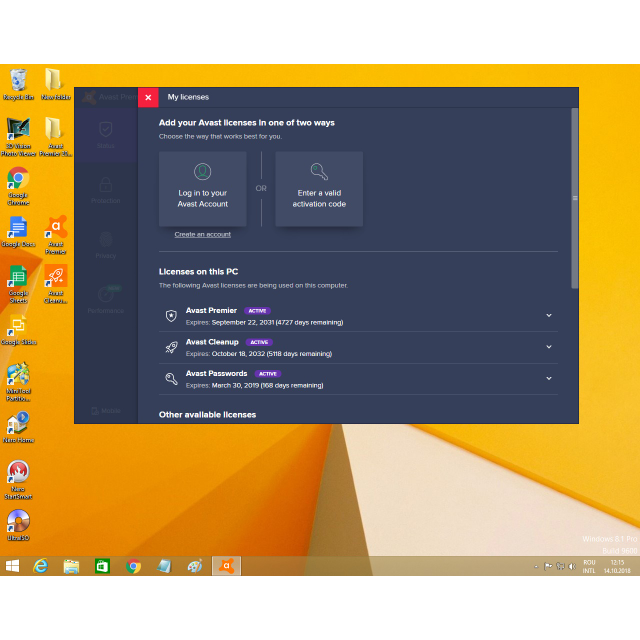This screenshot has width=640, height=640.
Task: Select the UltraISO desktop shortcut
Action: tap(18, 526)
